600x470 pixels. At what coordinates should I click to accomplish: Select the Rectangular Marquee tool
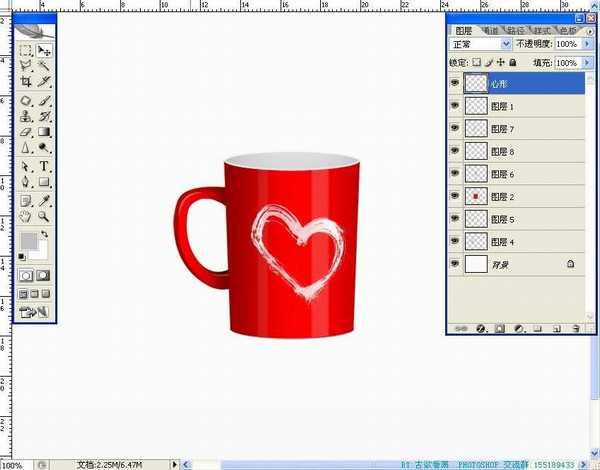point(26,50)
